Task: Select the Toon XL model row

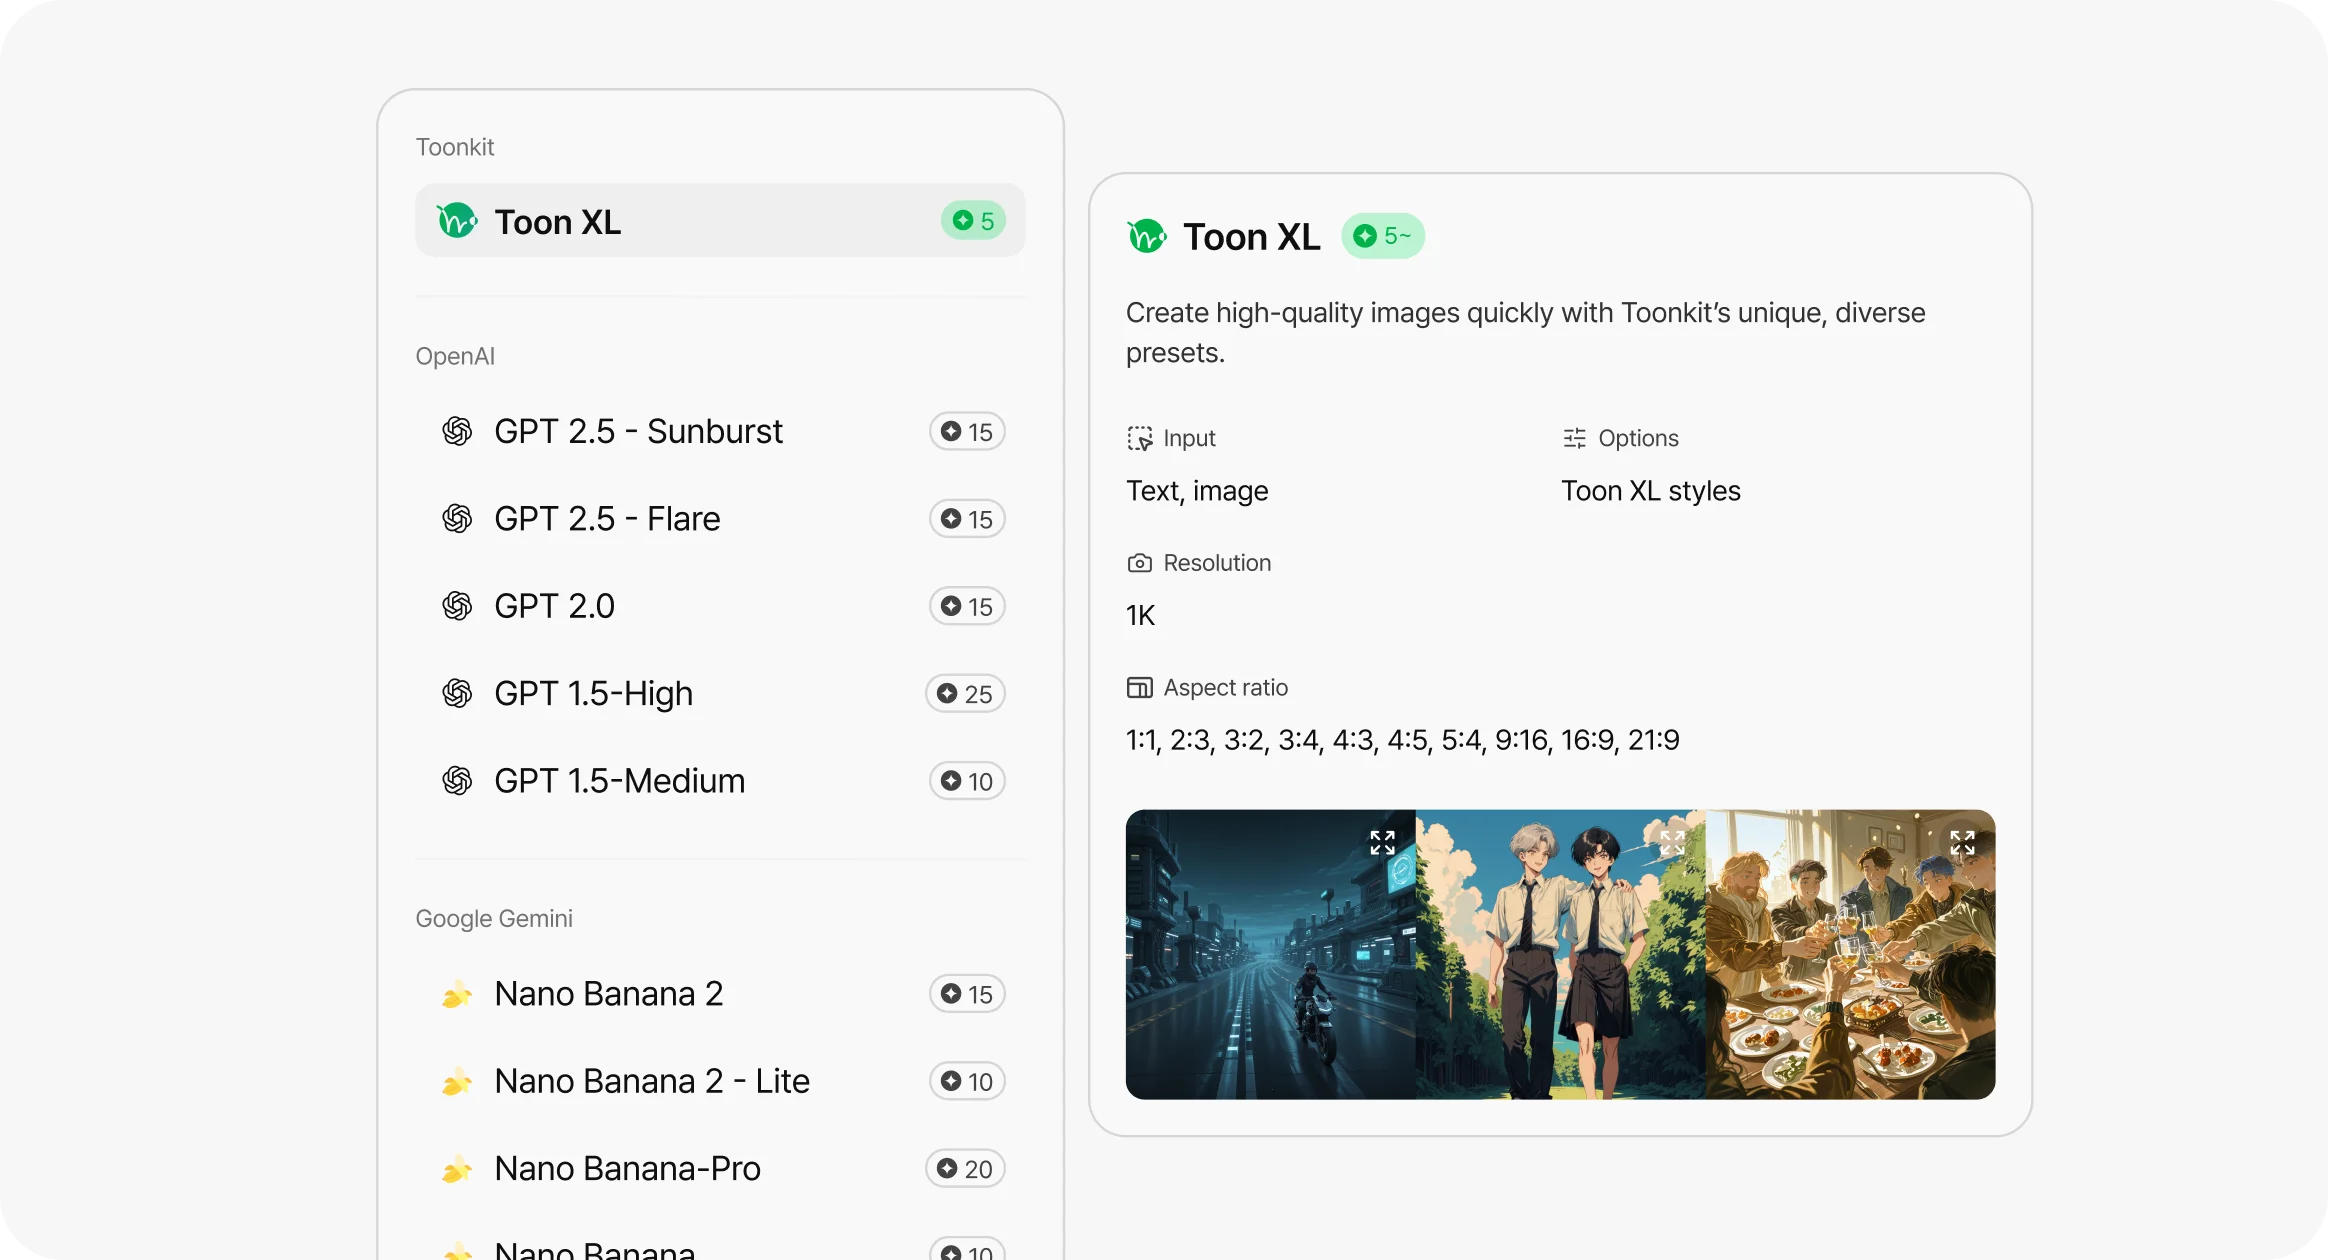Action: (x=720, y=221)
